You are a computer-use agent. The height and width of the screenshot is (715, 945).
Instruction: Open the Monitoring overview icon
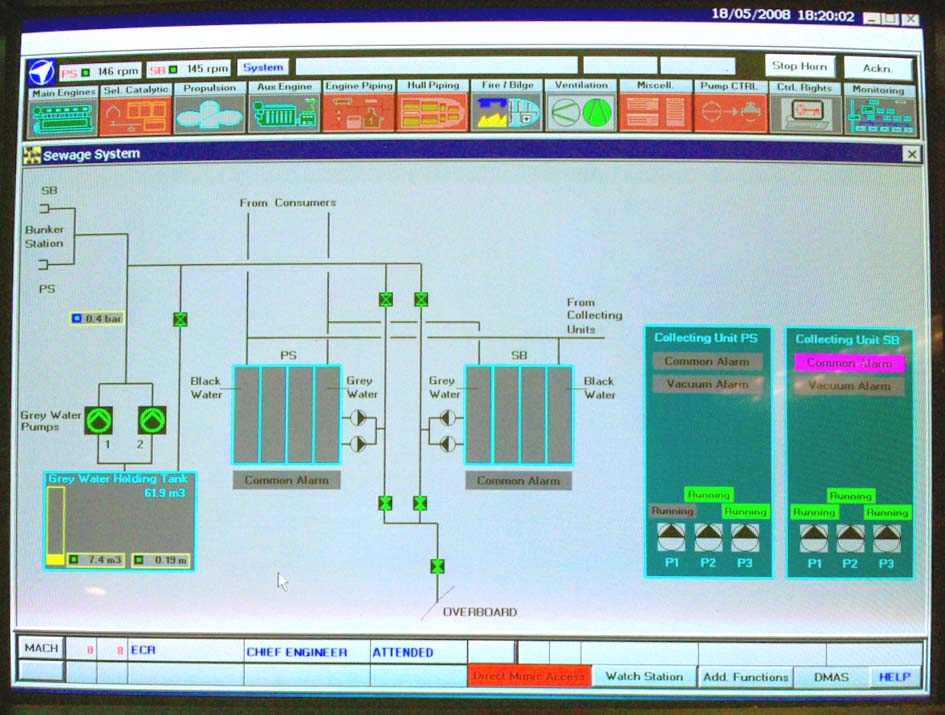tap(879, 115)
